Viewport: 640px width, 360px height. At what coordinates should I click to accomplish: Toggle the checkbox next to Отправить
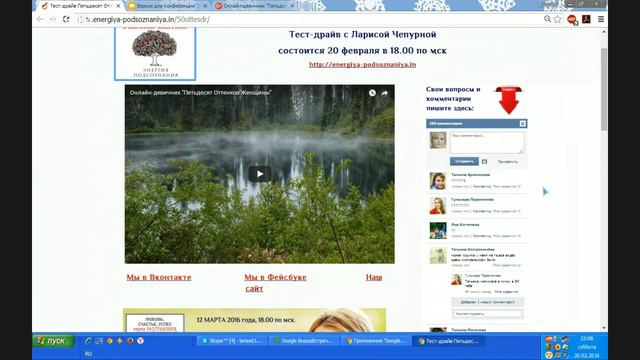(484, 162)
